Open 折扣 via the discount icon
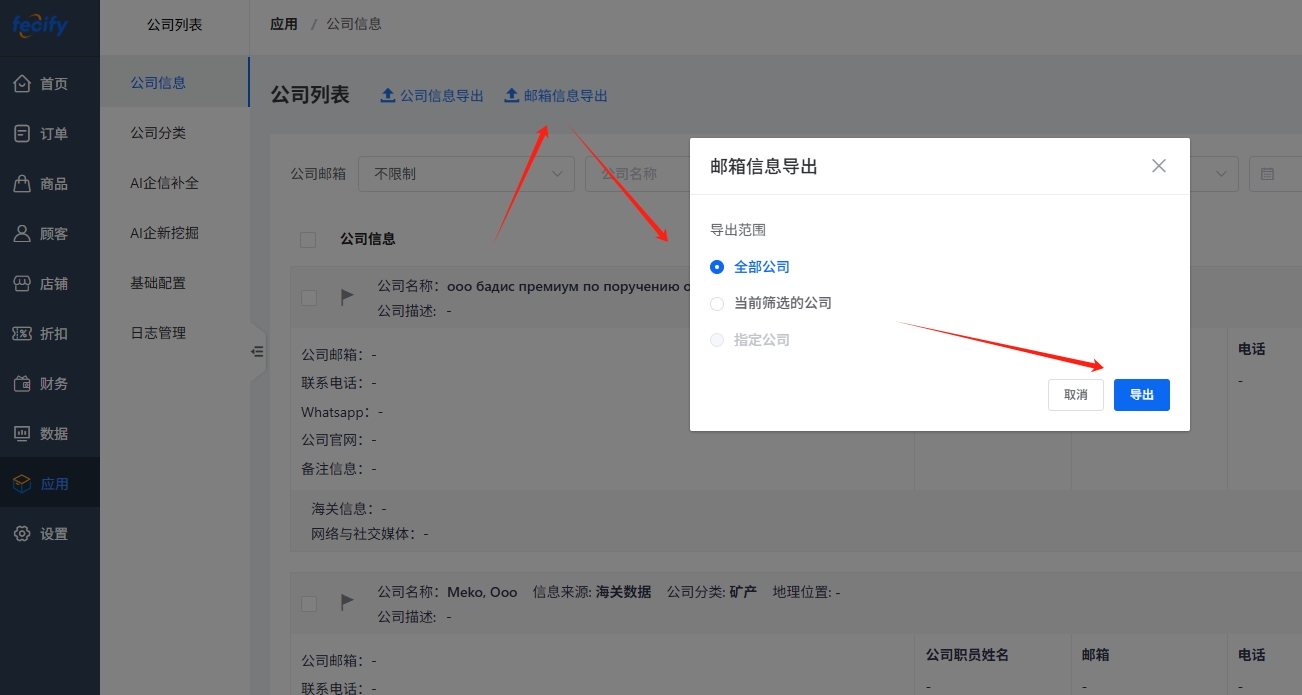Image resolution: width=1302 pixels, height=695 pixels. (x=22, y=334)
